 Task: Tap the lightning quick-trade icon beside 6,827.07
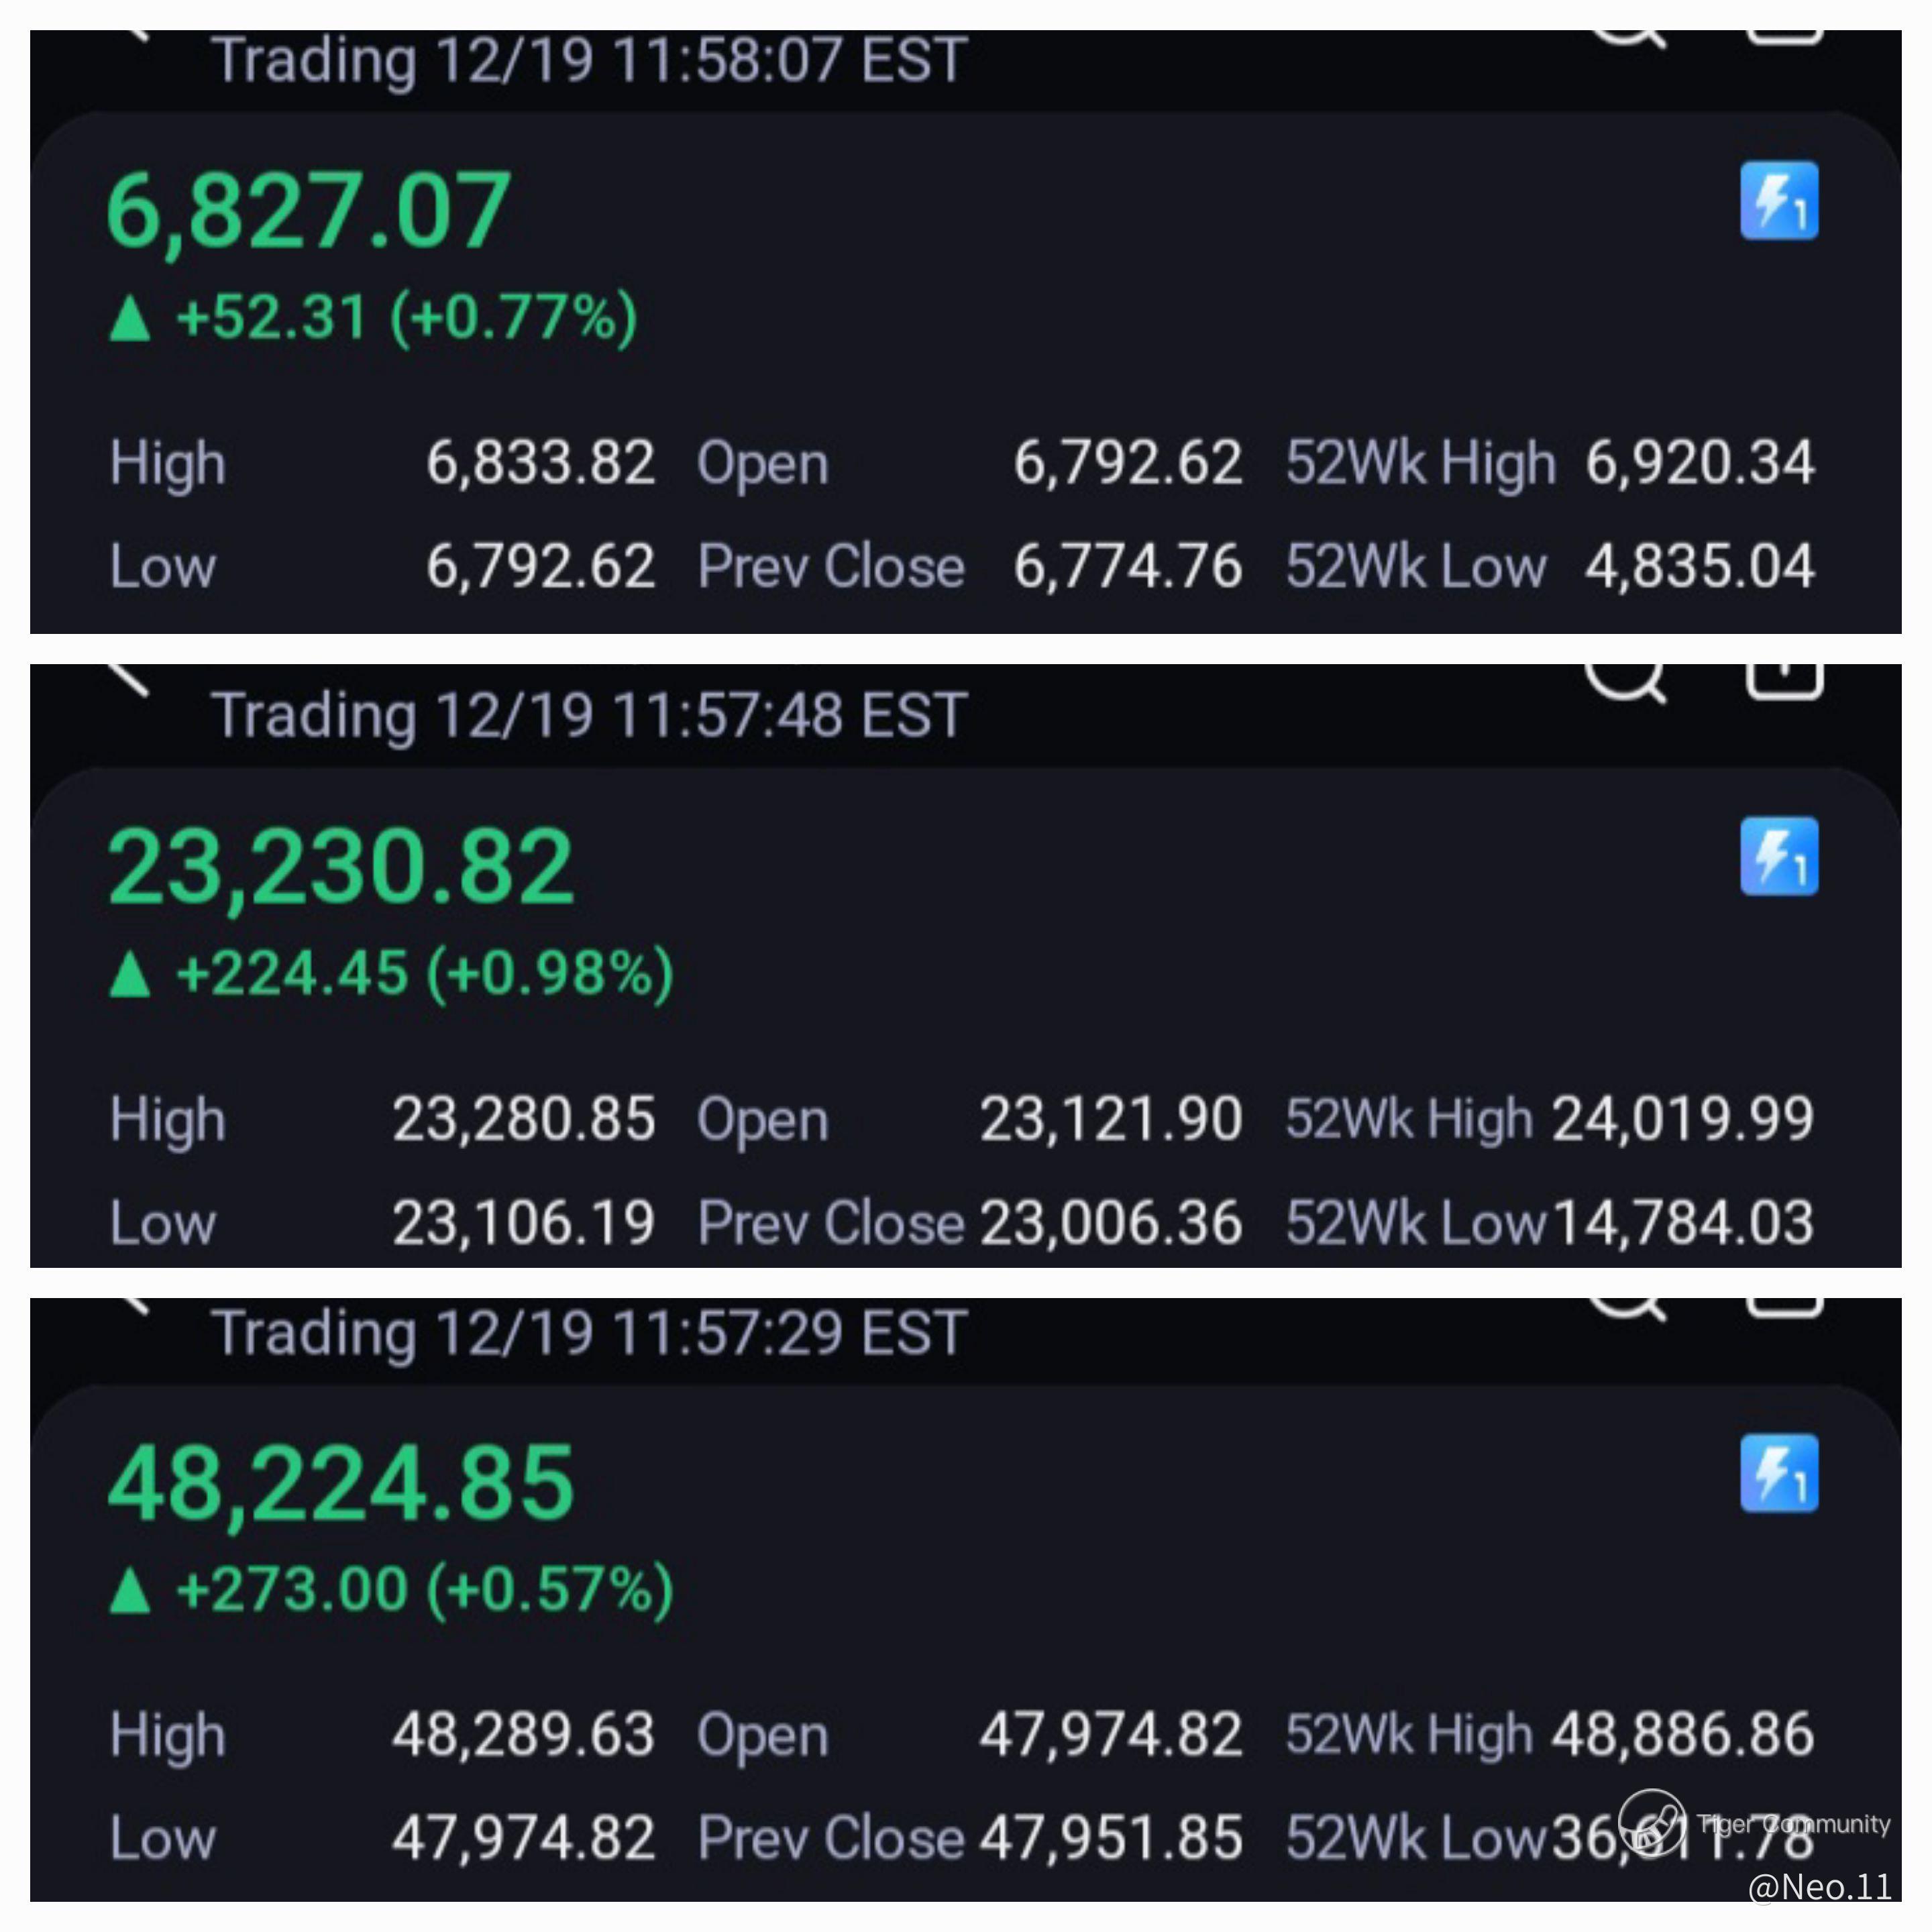point(1779,201)
